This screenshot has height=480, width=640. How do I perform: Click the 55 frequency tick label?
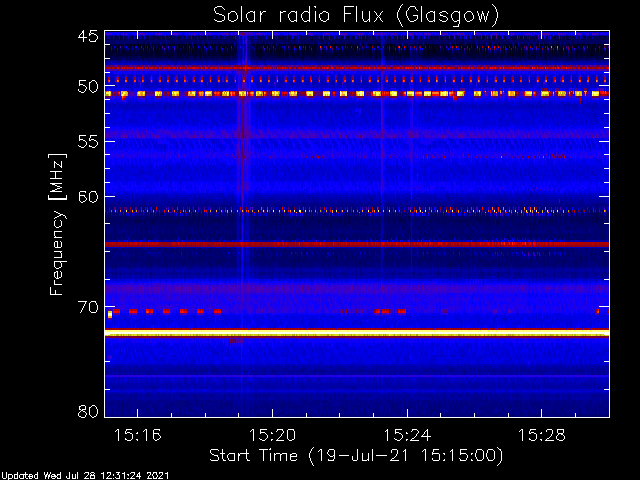[x=88, y=142]
